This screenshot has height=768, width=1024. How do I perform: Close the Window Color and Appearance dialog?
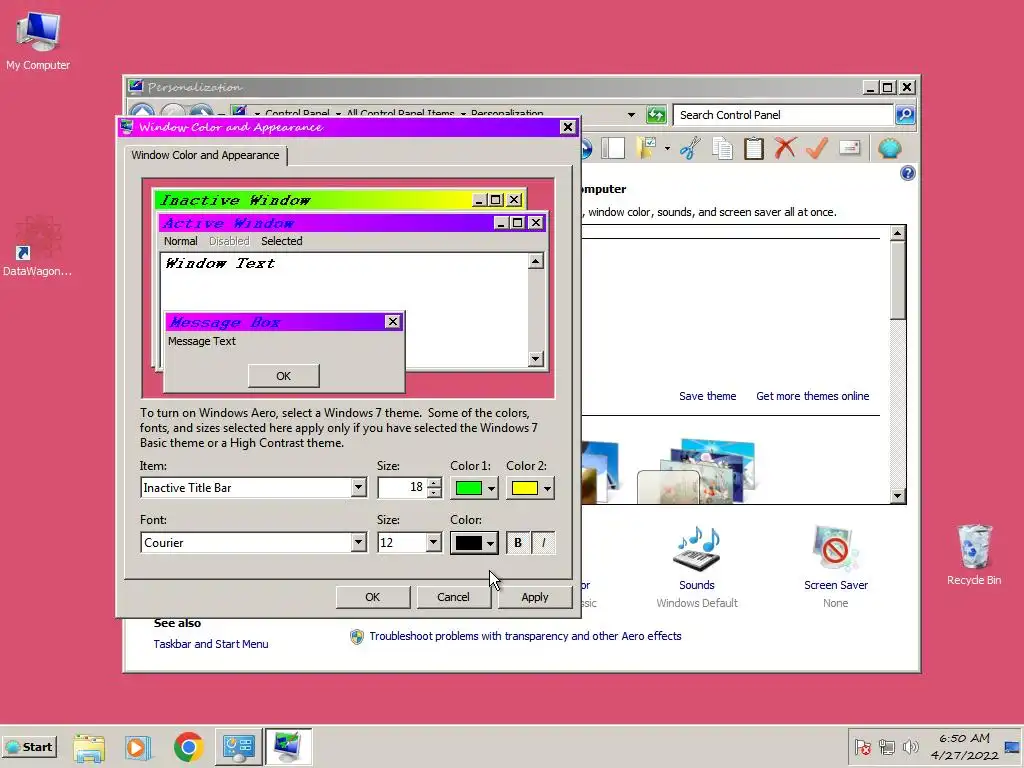coord(568,127)
